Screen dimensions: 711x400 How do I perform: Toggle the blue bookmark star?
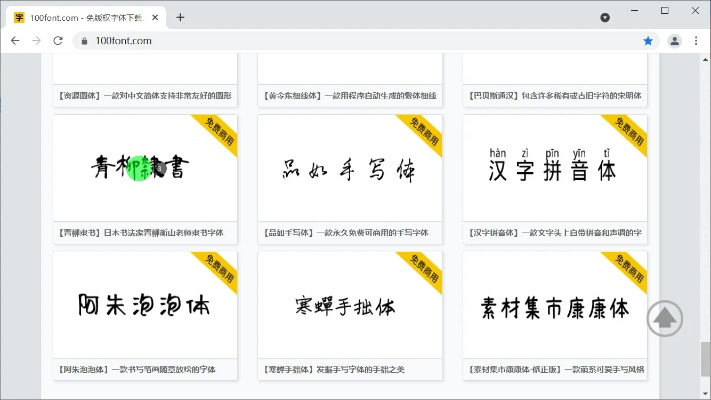pyautogui.click(x=648, y=41)
